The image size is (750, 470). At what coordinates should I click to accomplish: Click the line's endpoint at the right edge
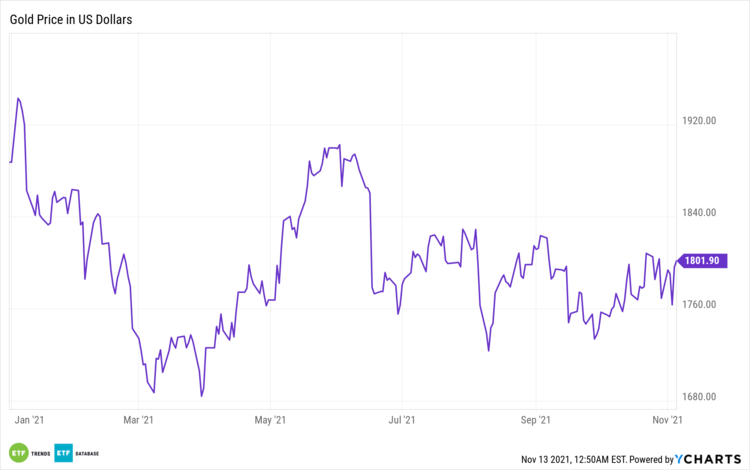[x=680, y=261]
